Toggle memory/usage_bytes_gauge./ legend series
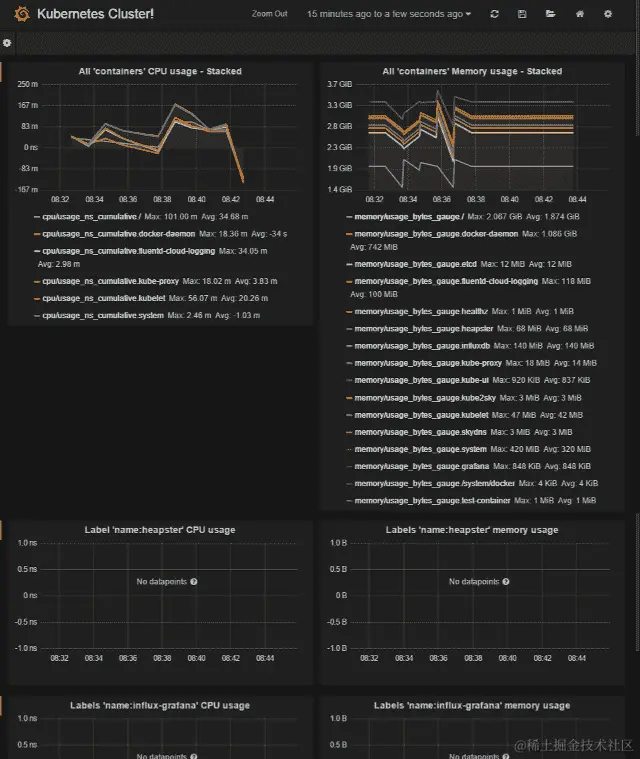The height and width of the screenshot is (759, 640). coord(409,216)
